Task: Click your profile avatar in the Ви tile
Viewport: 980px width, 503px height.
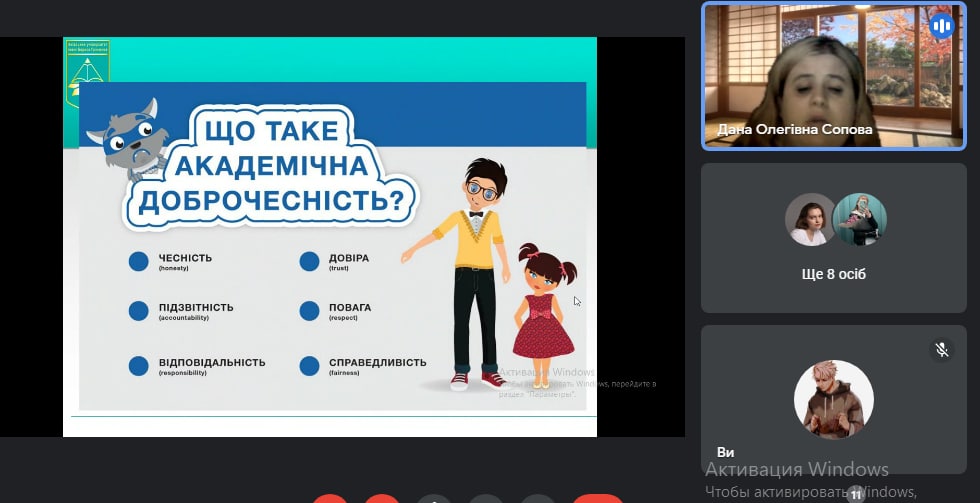Action: coord(834,399)
